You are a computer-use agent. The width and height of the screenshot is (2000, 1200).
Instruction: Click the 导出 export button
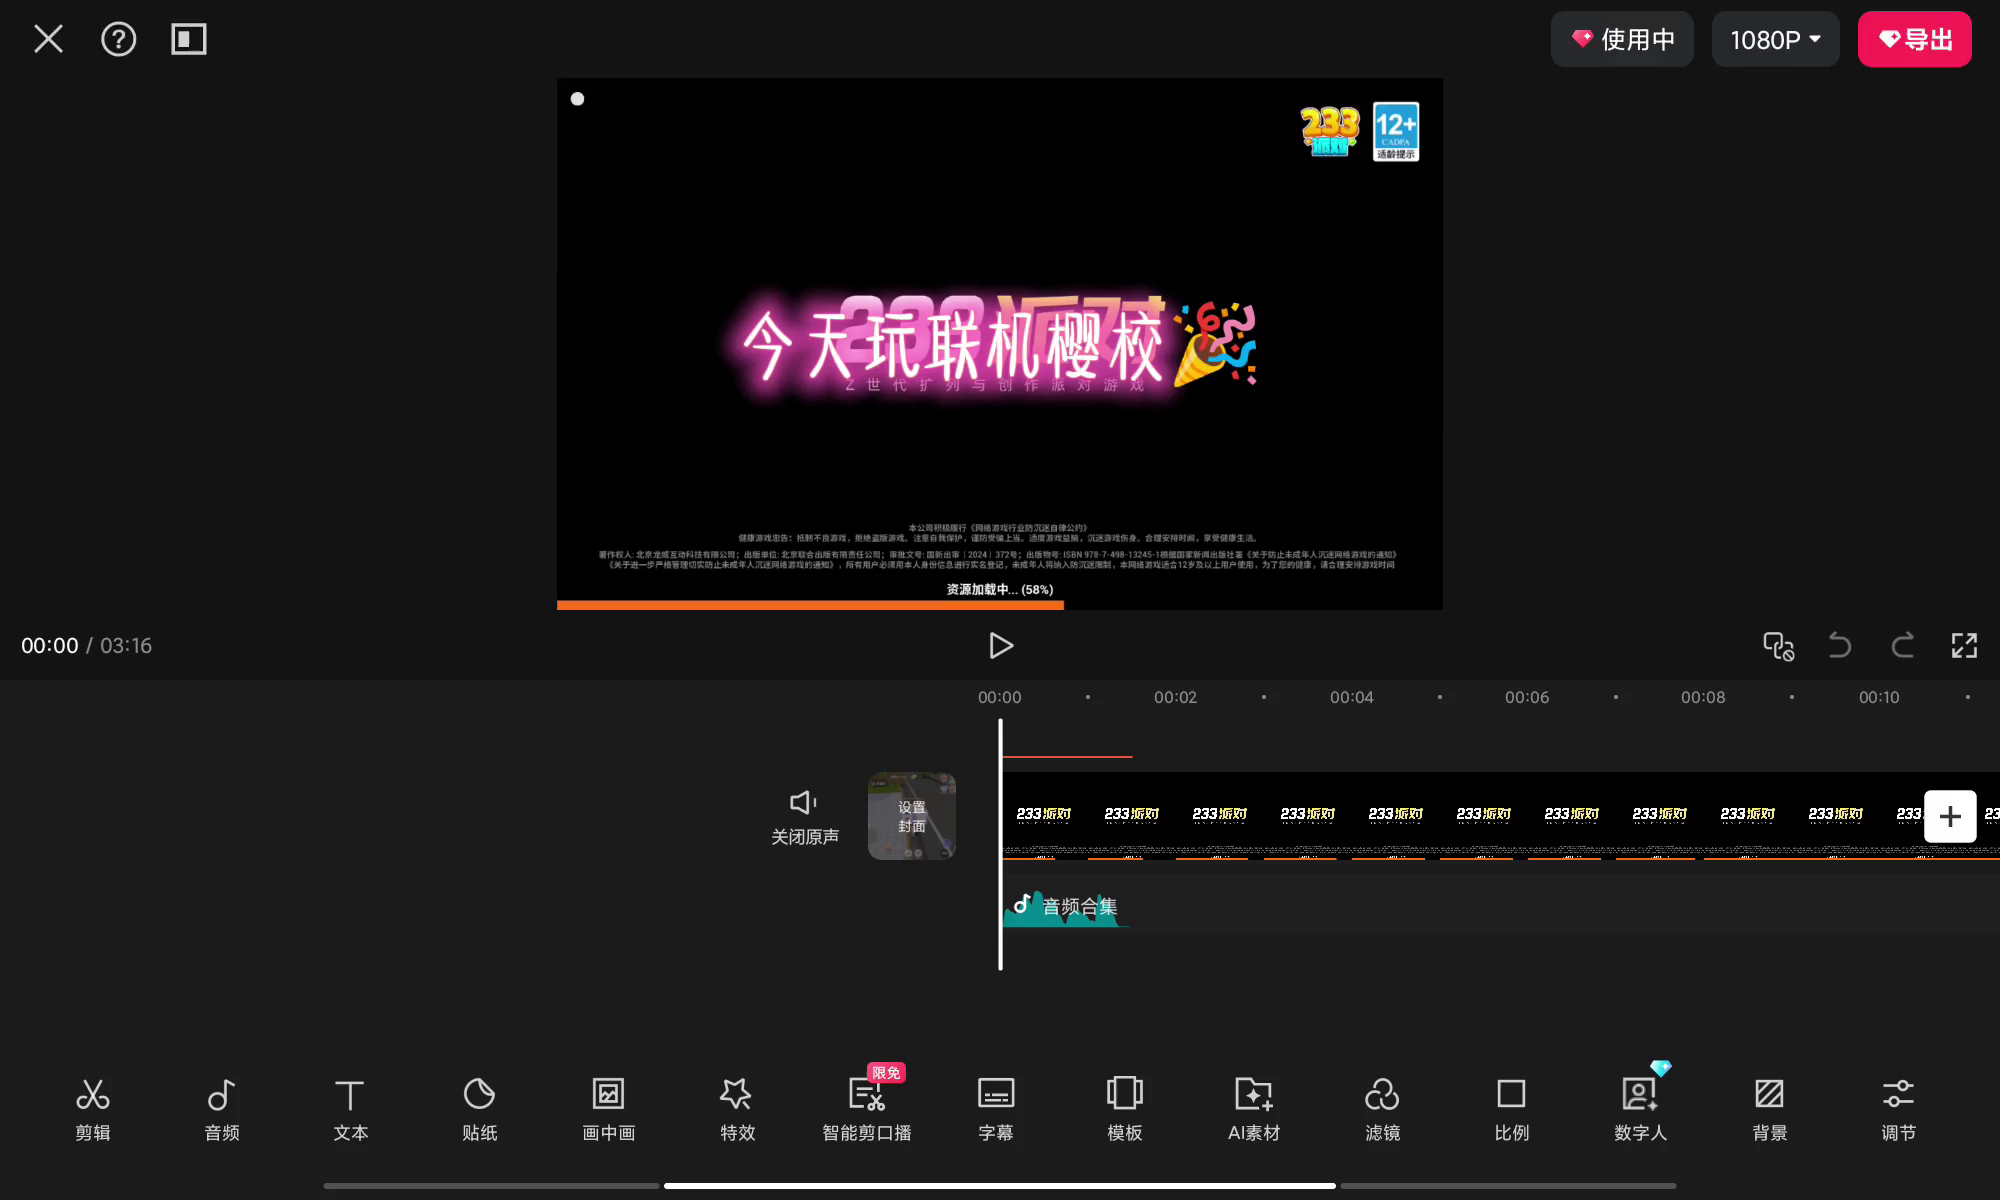[x=1914, y=39]
